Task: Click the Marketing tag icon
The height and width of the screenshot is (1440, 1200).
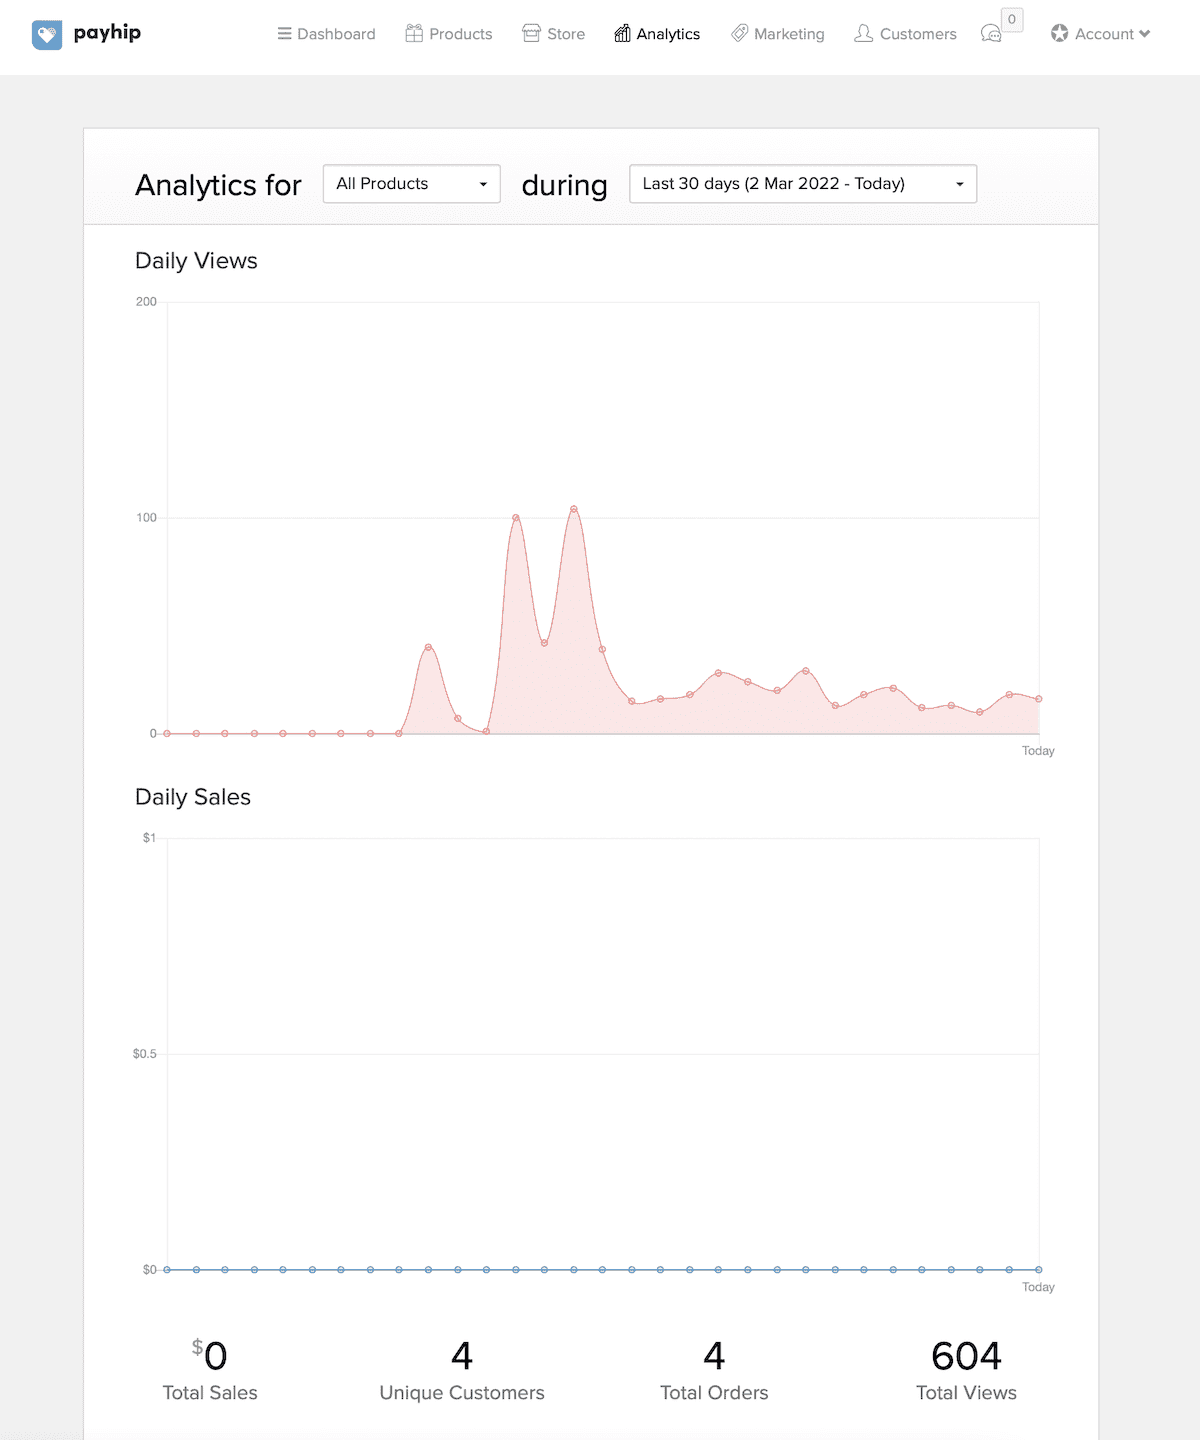Action: pos(739,34)
